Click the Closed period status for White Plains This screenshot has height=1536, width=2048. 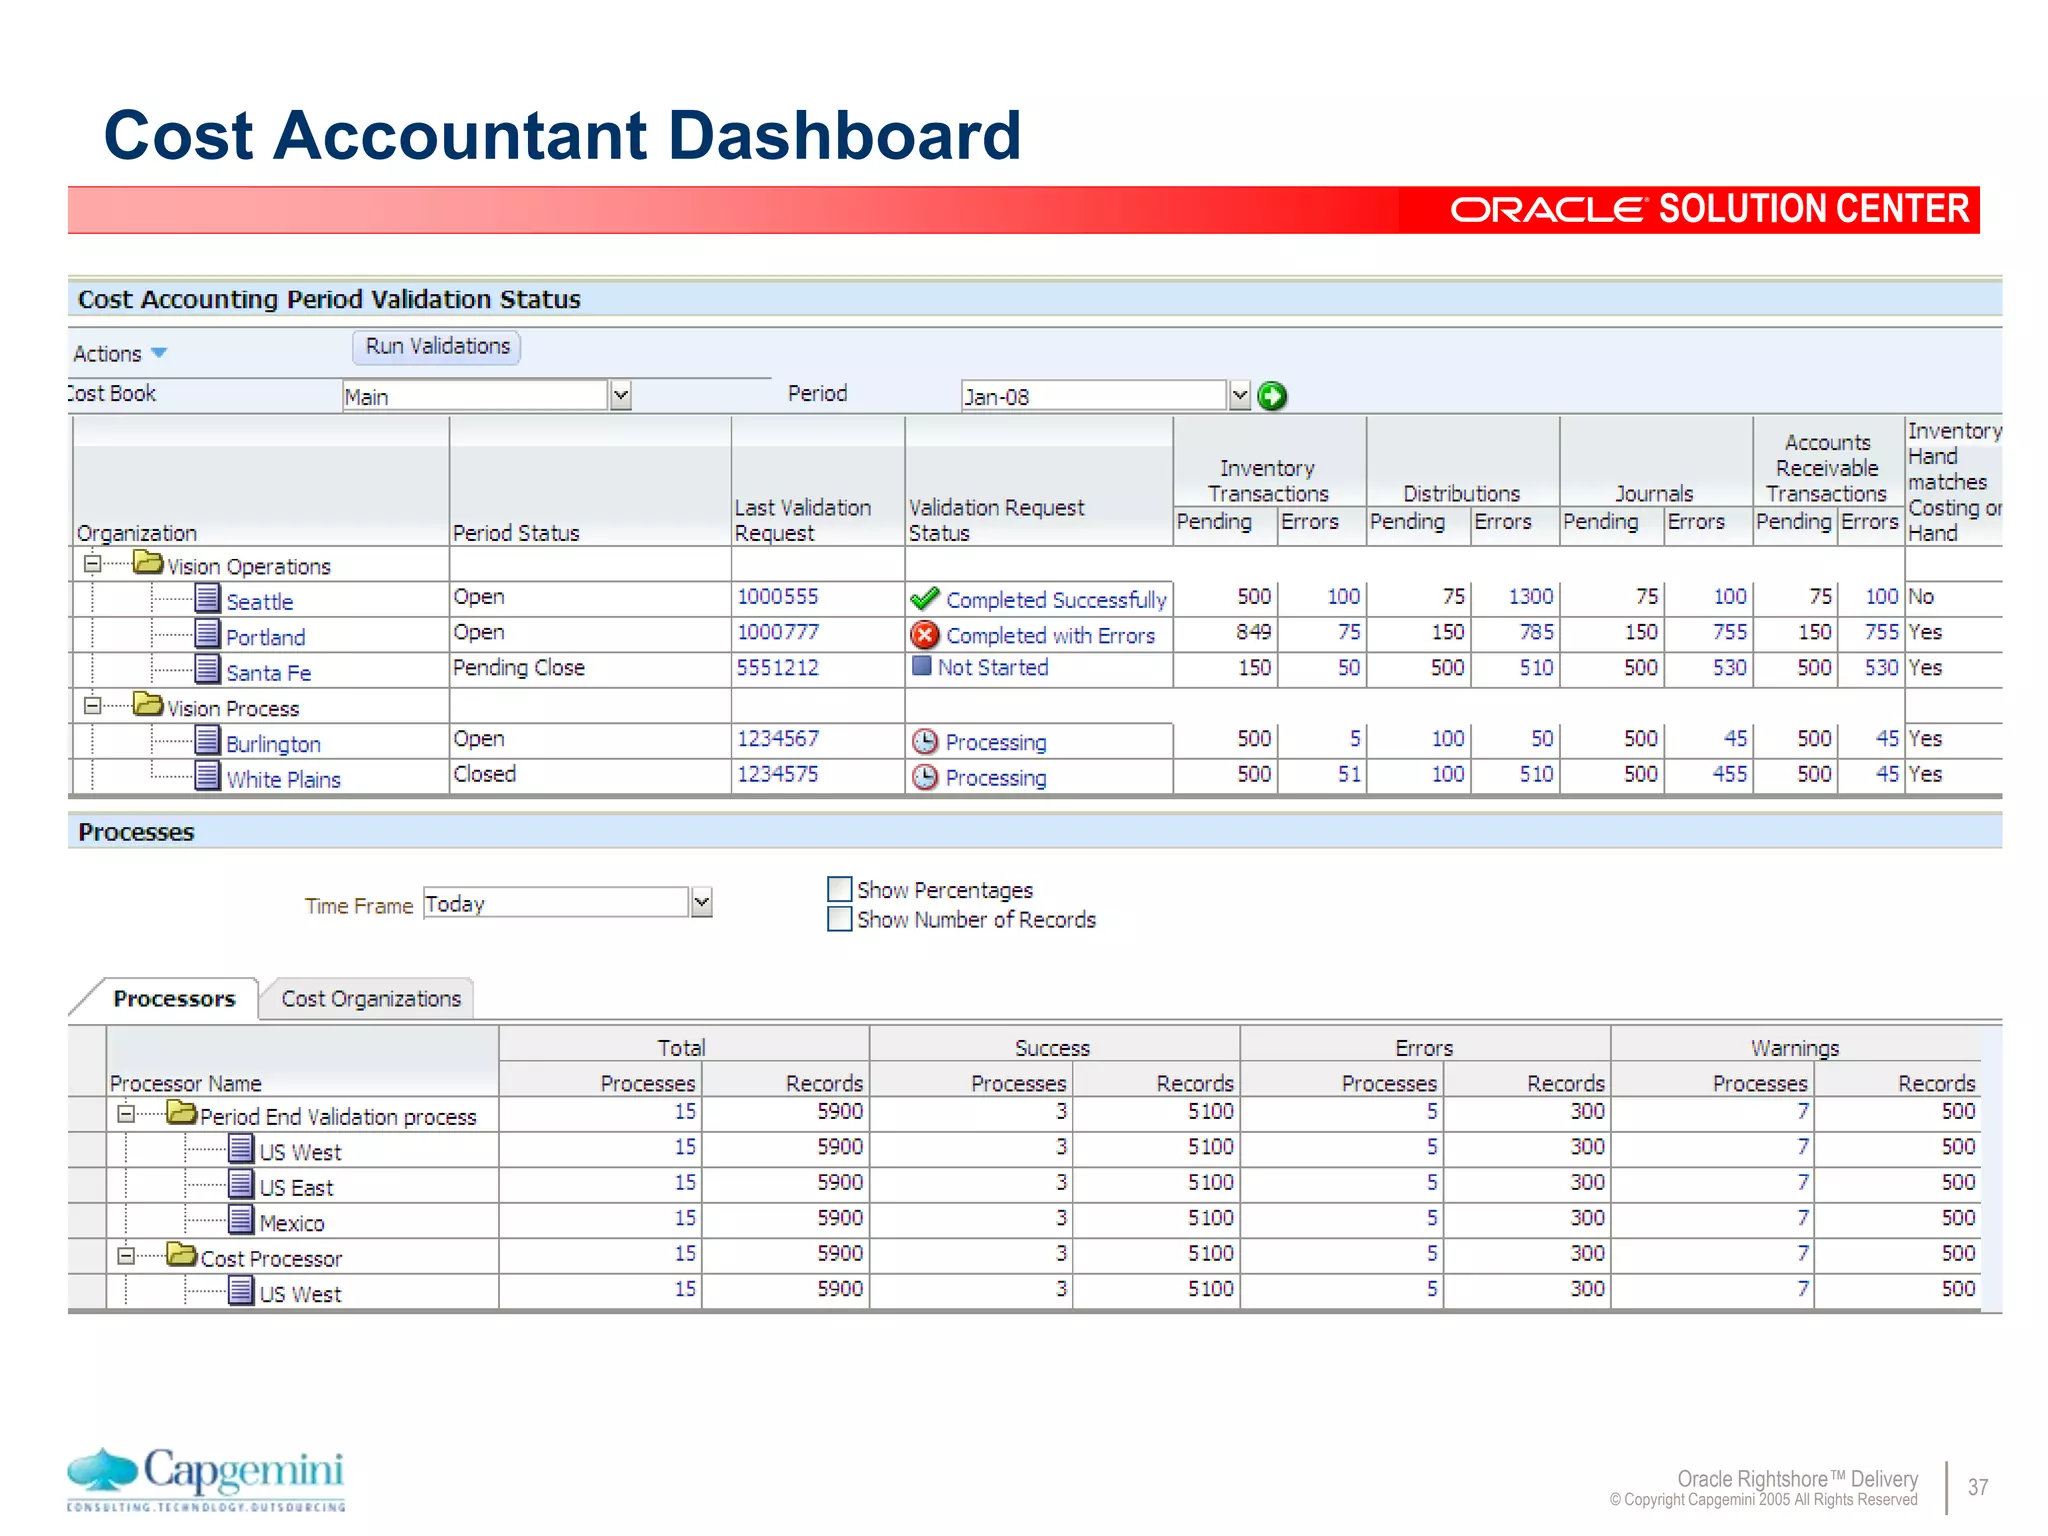pos(484,774)
